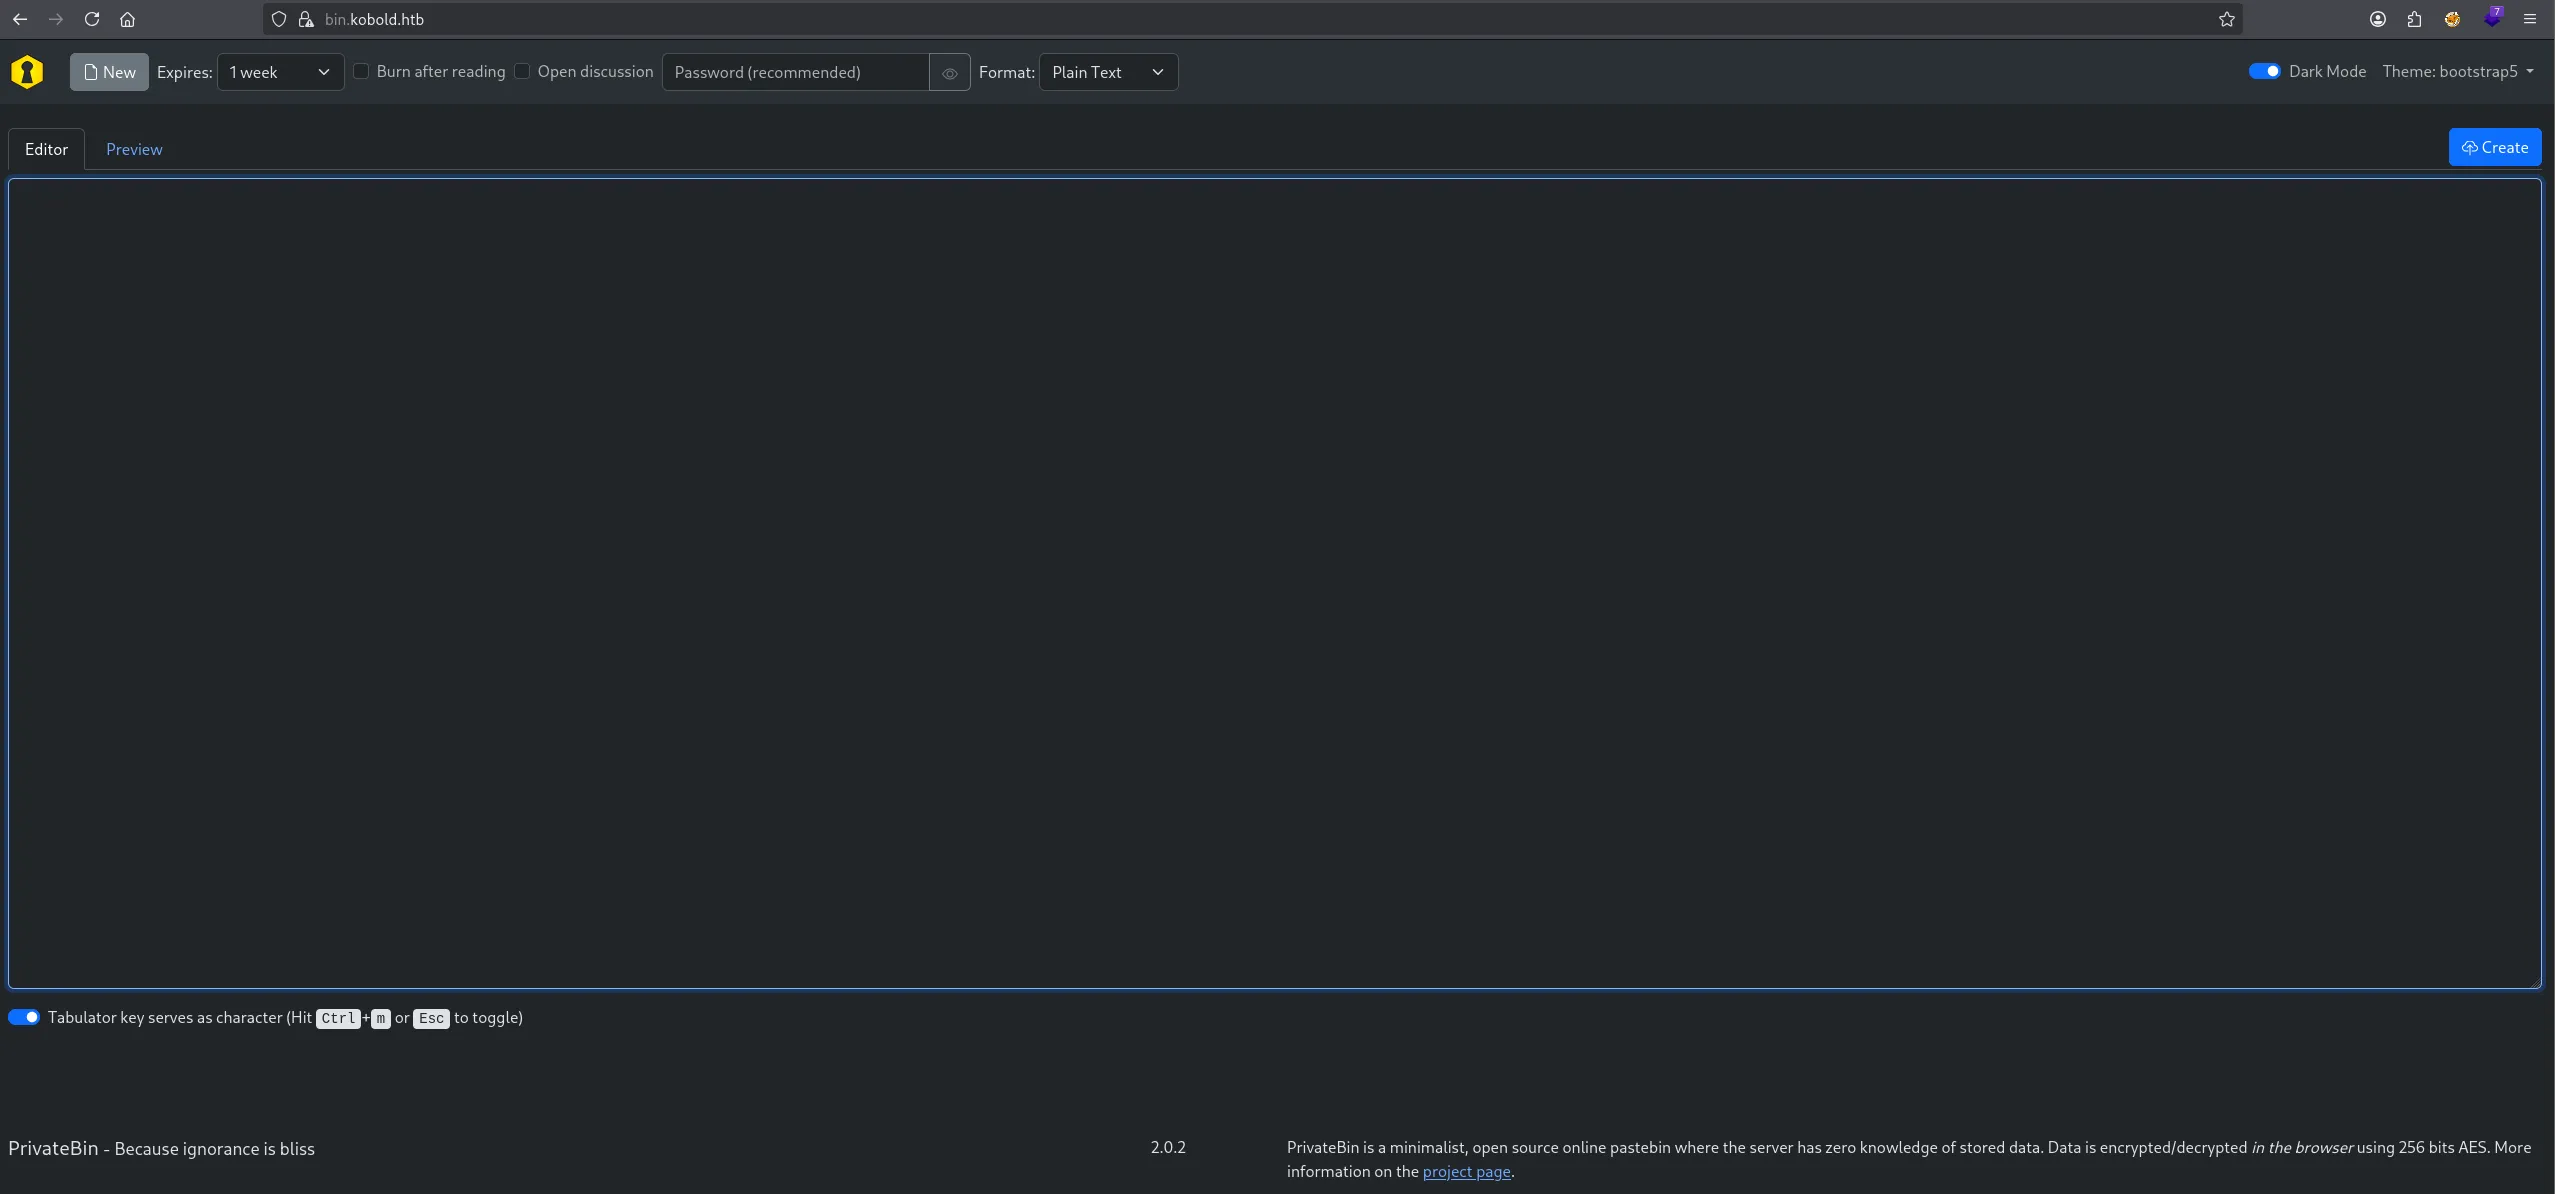Click in the Password (recommended) field
The height and width of the screenshot is (1194, 2555).
tap(795, 72)
